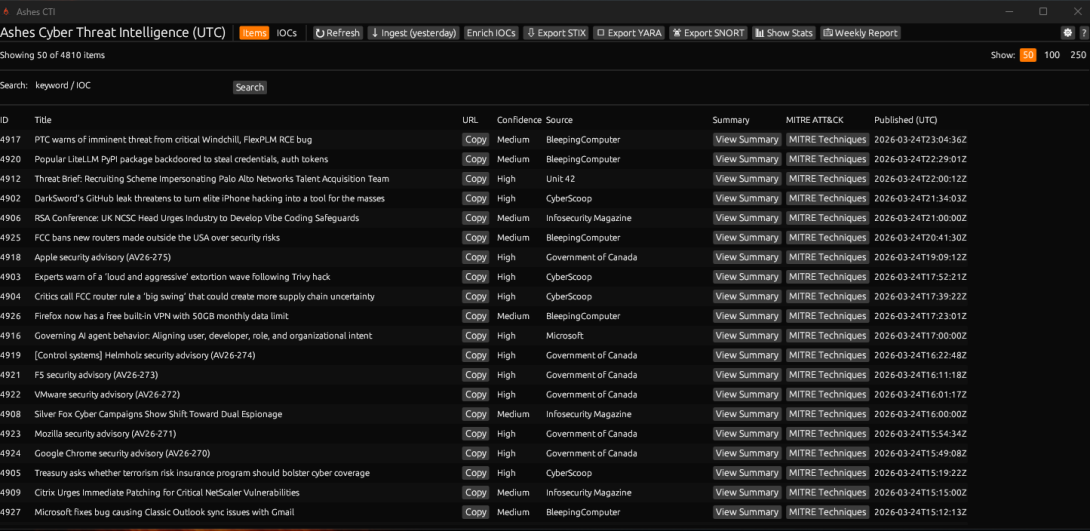Image resolution: width=1090 pixels, height=531 pixels.
Task: Open MITRE Techniques for Citrix NetScaler item
Action: pos(827,493)
